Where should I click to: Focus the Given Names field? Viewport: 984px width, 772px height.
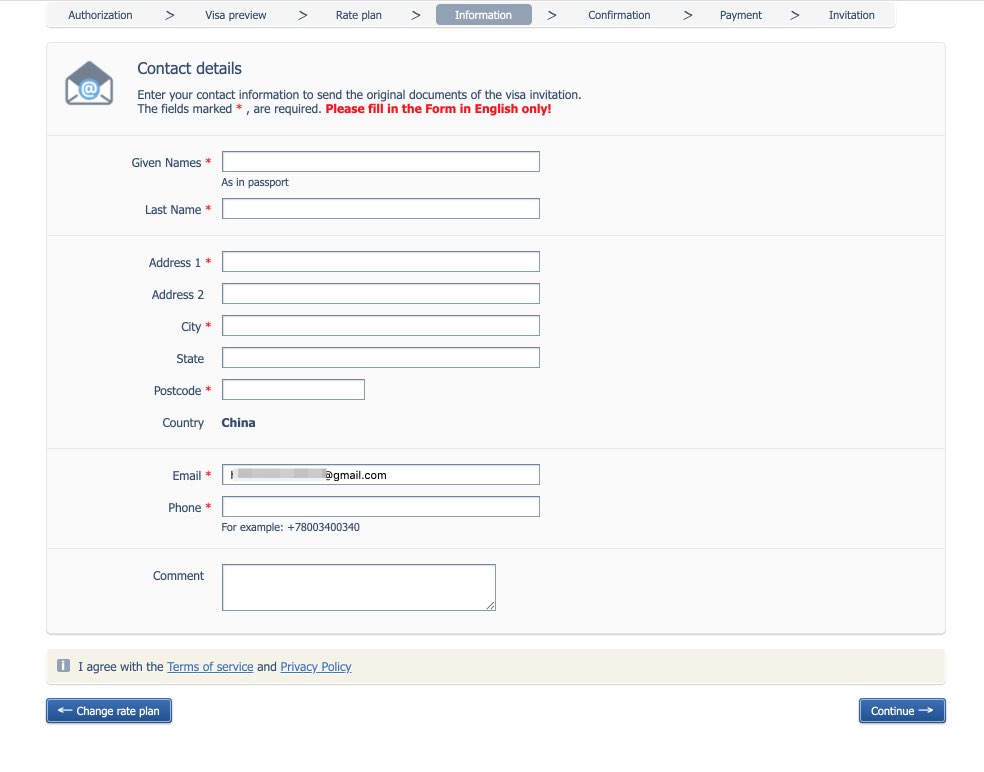[380, 161]
